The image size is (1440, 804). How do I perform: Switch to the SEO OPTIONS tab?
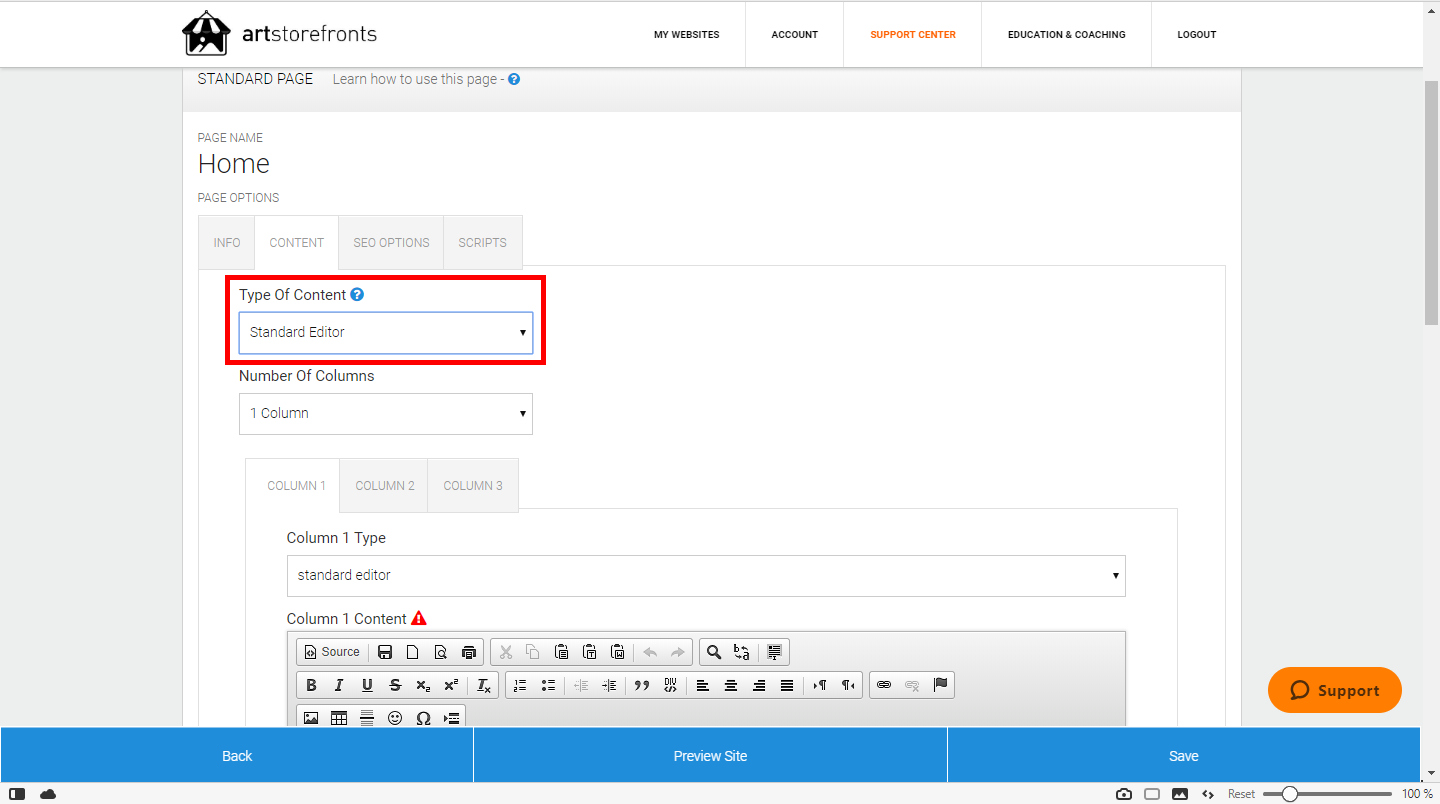(391, 242)
